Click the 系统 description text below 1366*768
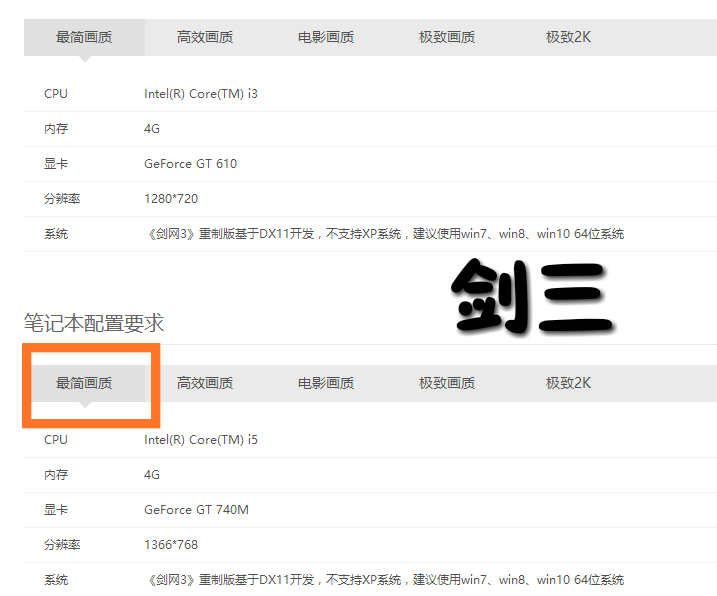This screenshot has height=596, width=717. pos(385,580)
